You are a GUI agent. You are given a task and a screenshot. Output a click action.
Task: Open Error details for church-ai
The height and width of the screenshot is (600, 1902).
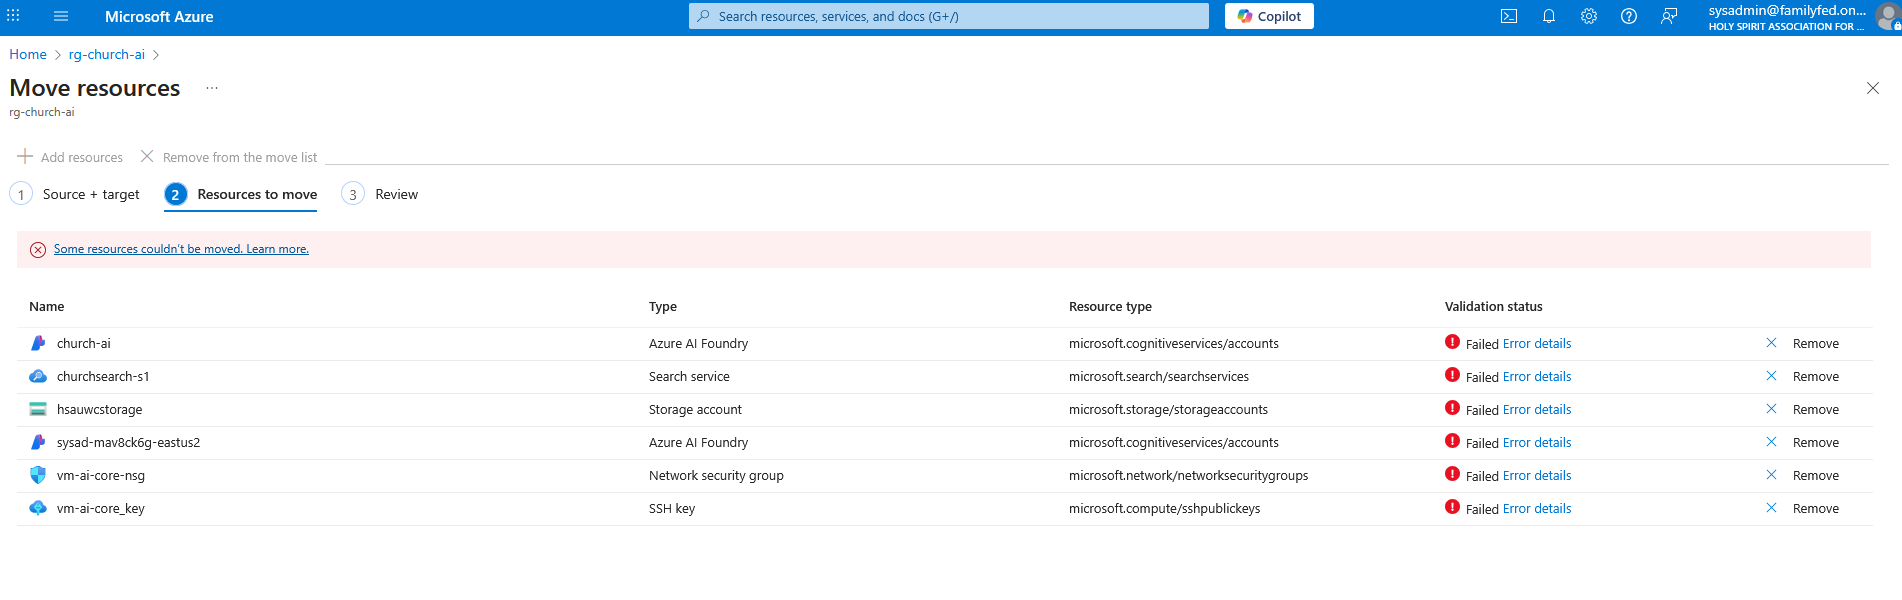pos(1537,343)
